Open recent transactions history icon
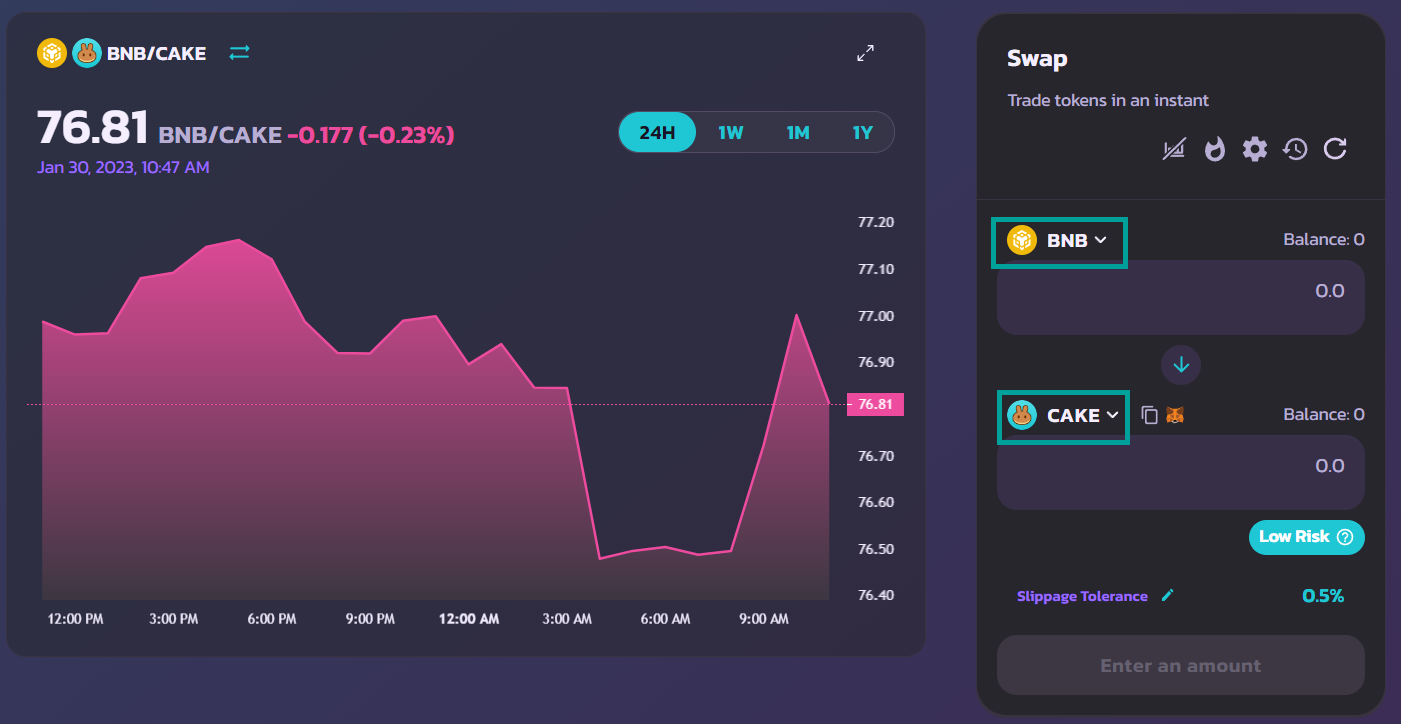The height and width of the screenshot is (724, 1401). tap(1295, 150)
